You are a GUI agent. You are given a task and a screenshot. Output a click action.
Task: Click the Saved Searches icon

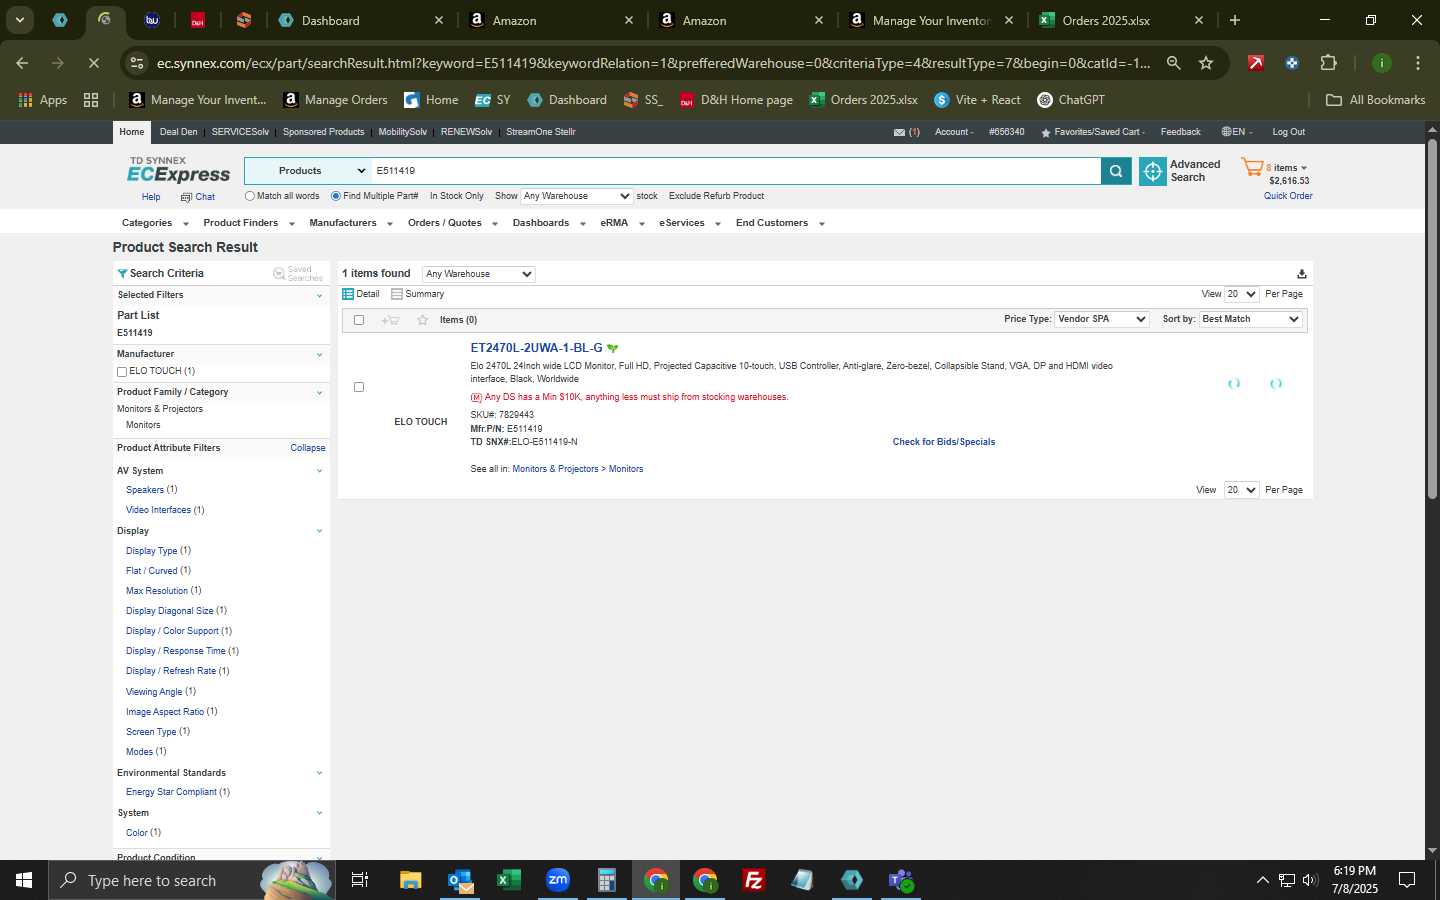tap(279, 273)
